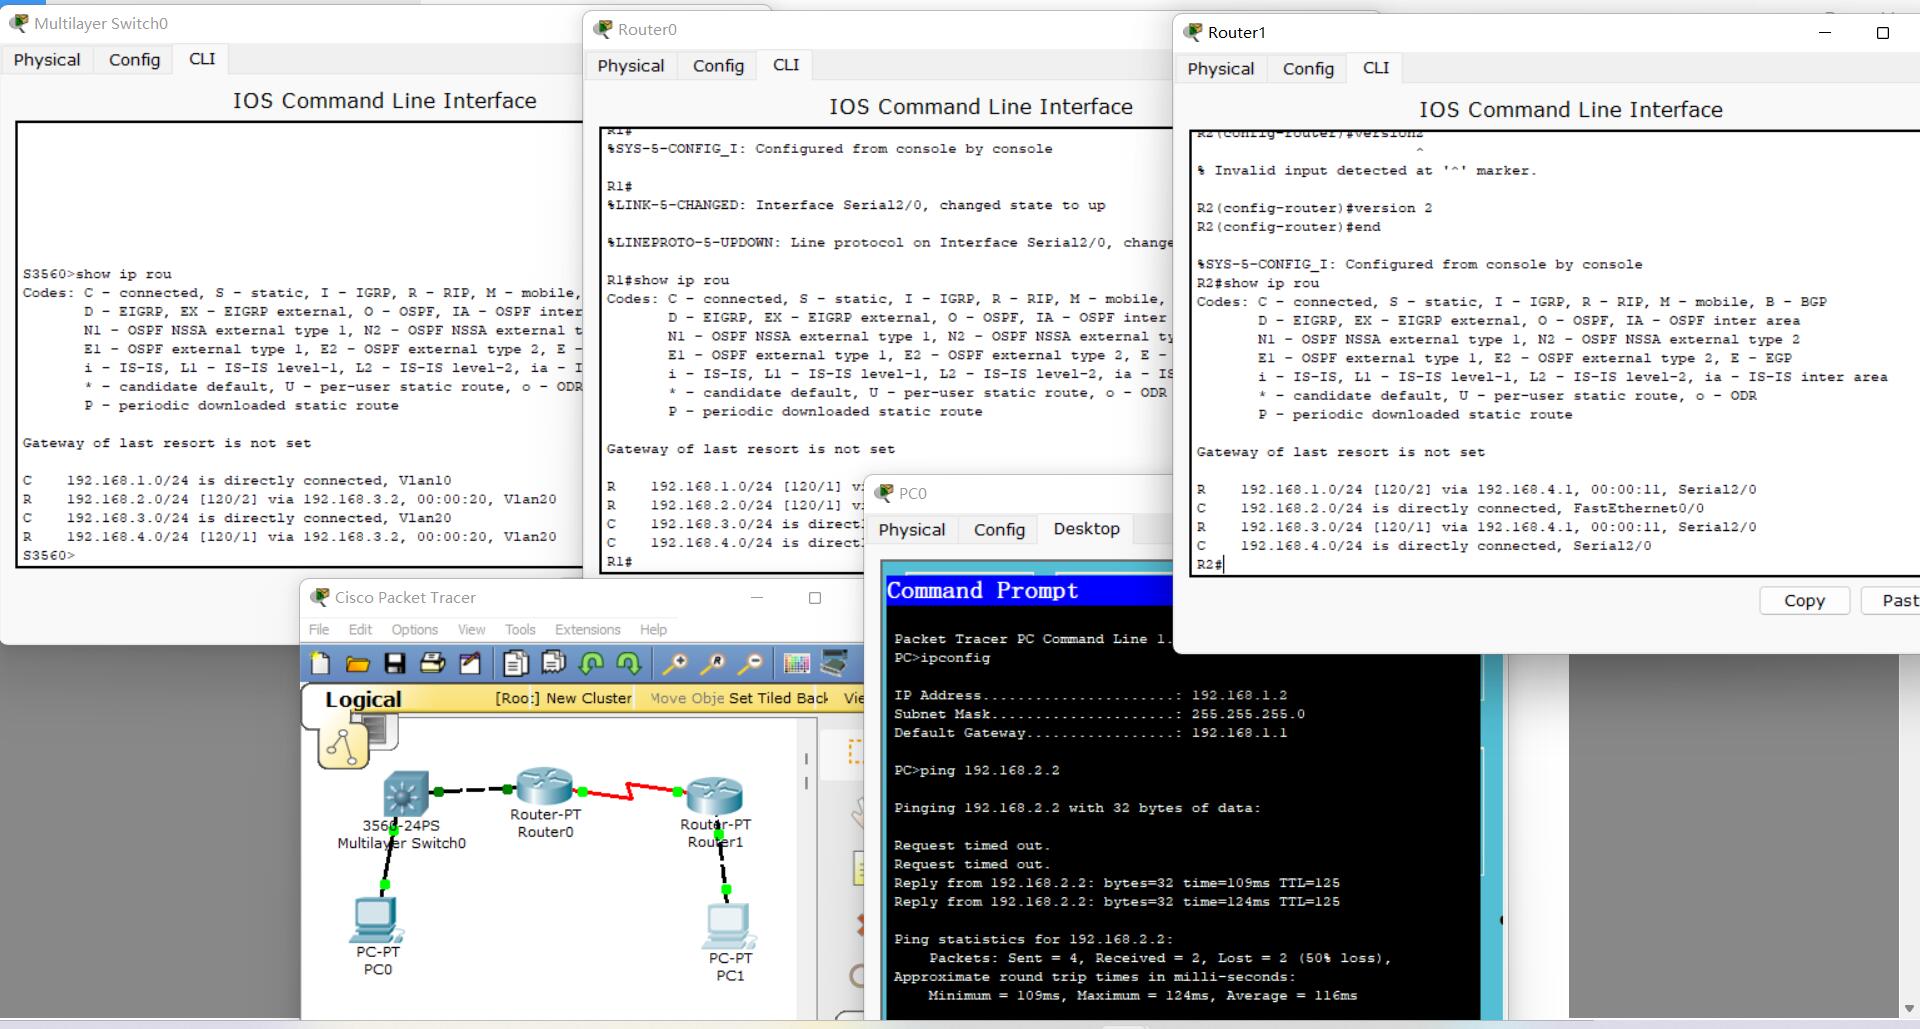Click the Save floppy disk icon in Packet Tracer
This screenshot has width=1920, height=1029.
click(395, 663)
